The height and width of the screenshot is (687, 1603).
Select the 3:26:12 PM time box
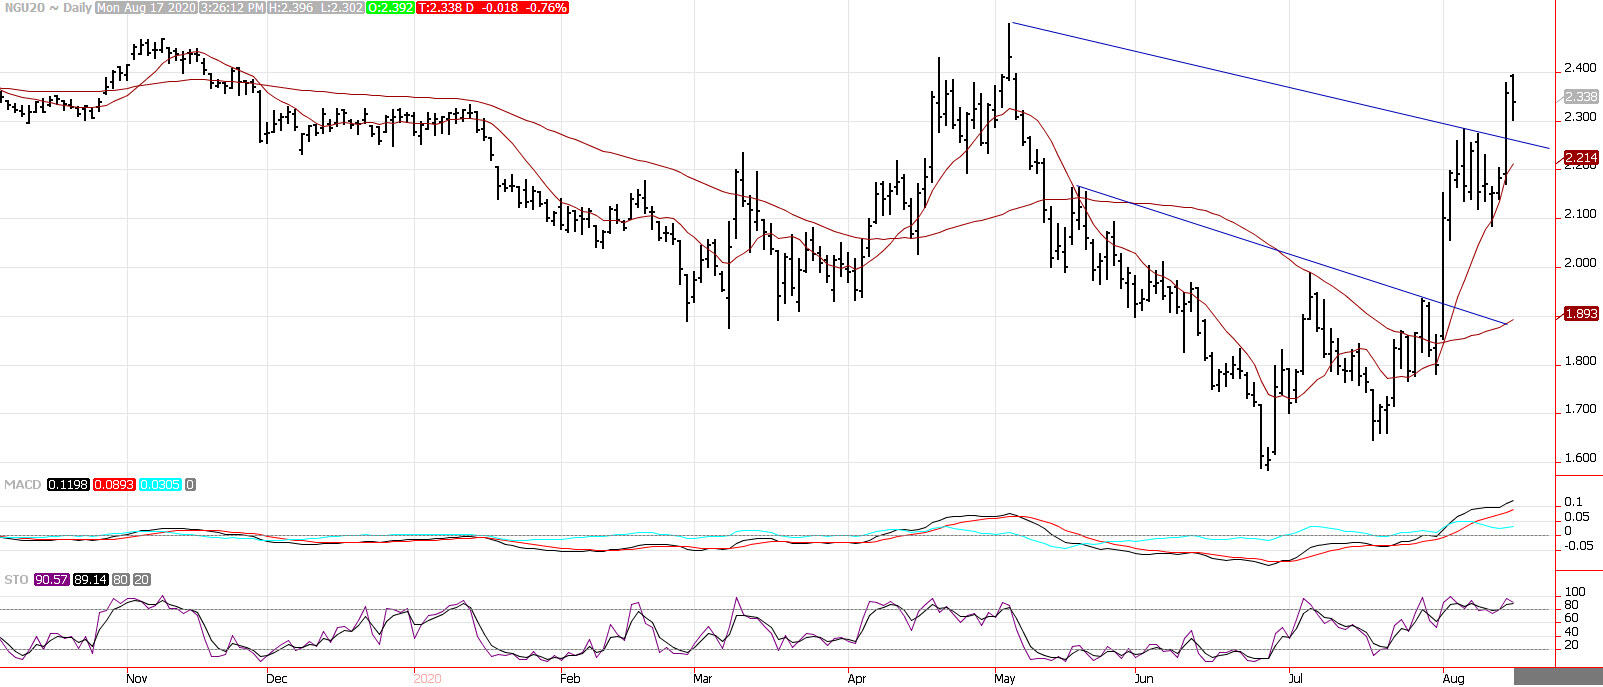229,8
